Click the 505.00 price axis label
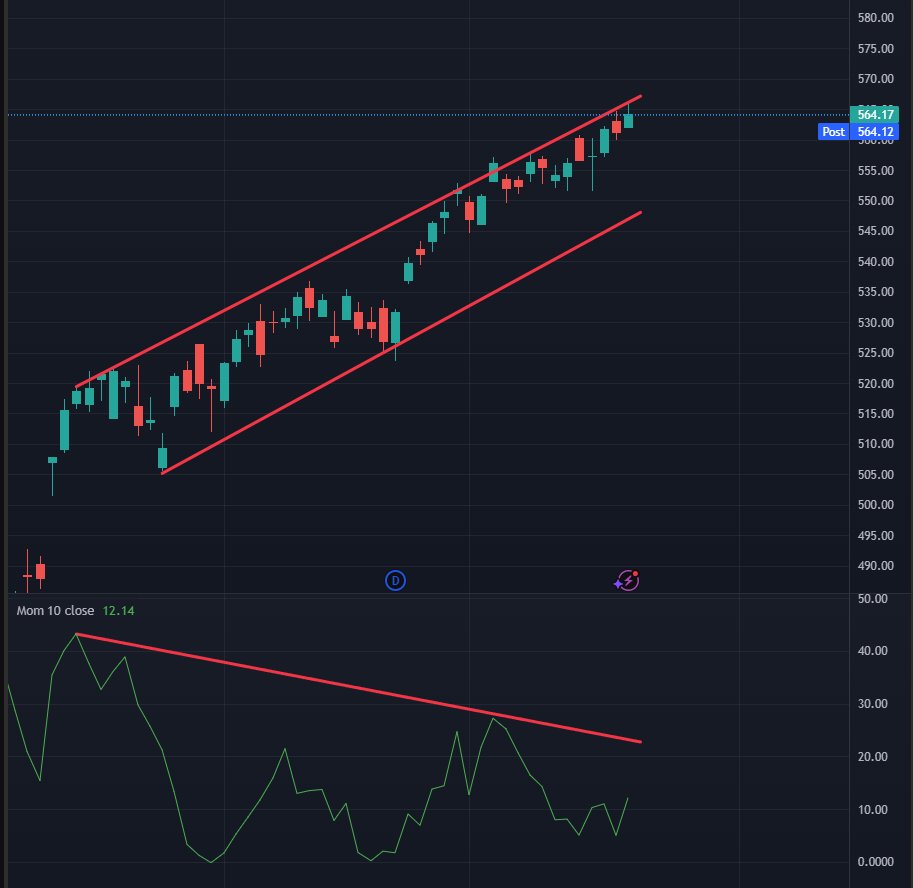The image size is (913, 888). [x=875, y=475]
